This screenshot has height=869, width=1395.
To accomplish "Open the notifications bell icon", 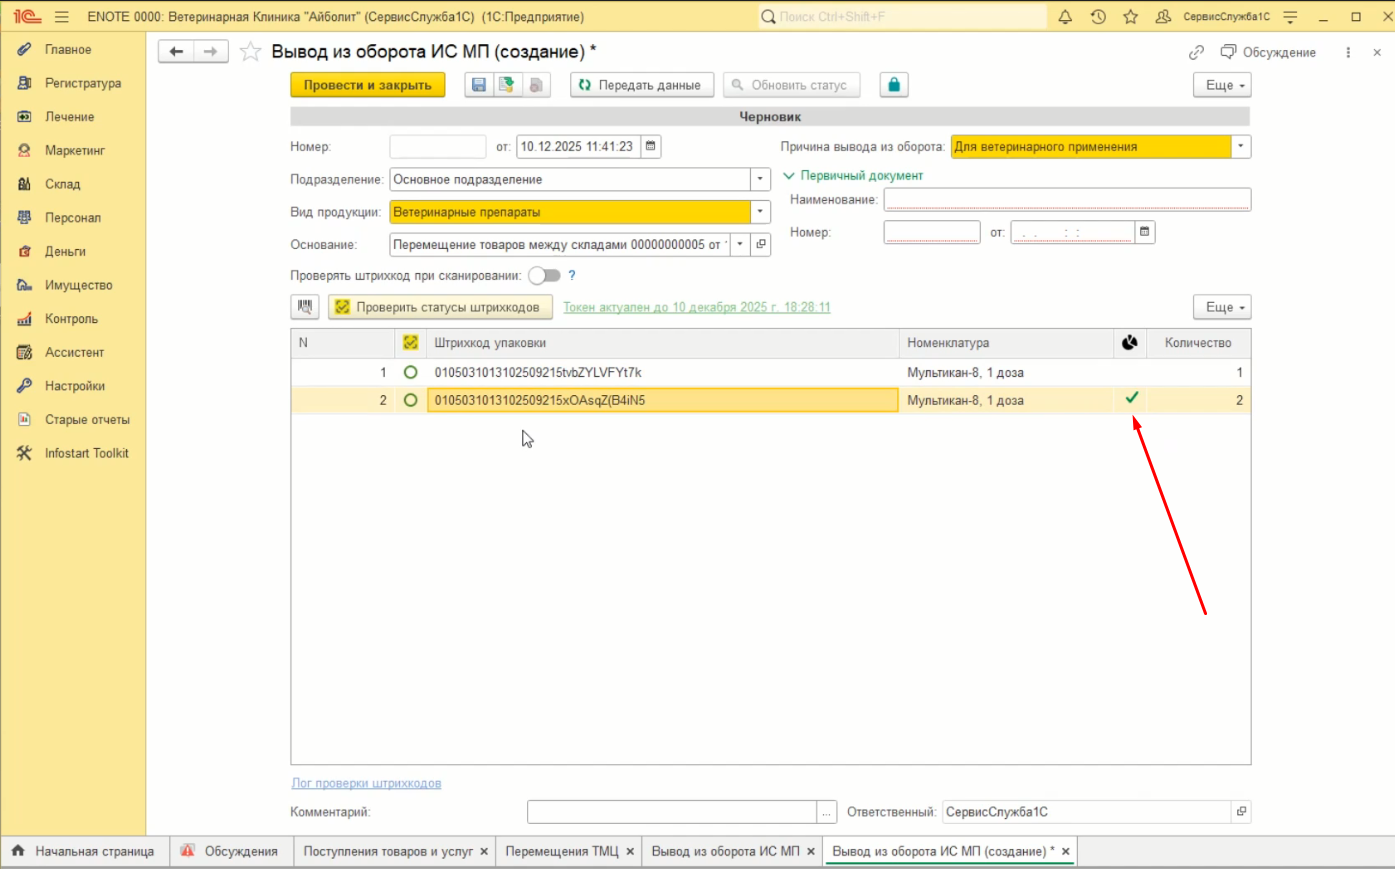I will point(1065,17).
